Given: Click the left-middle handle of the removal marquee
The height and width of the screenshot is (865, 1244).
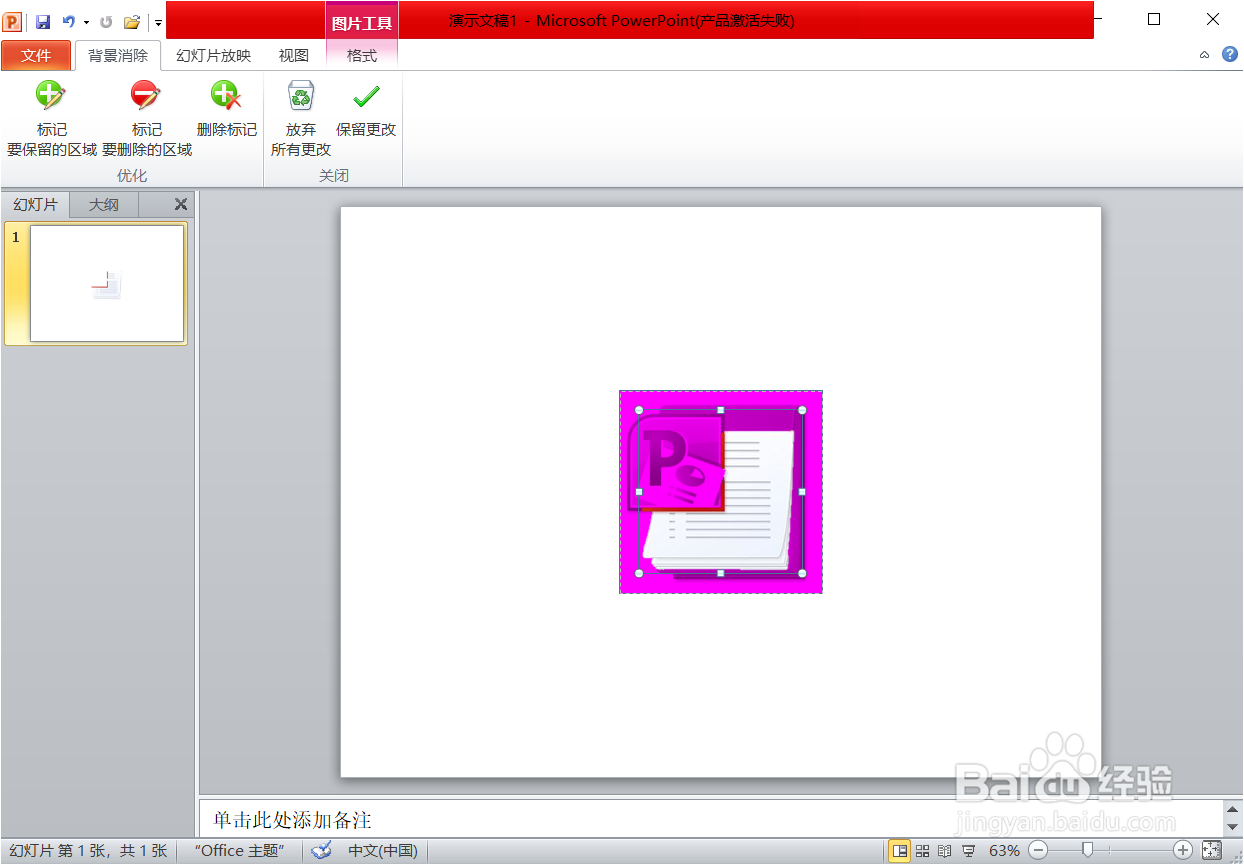Looking at the screenshot, I should pyautogui.click(x=639, y=492).
